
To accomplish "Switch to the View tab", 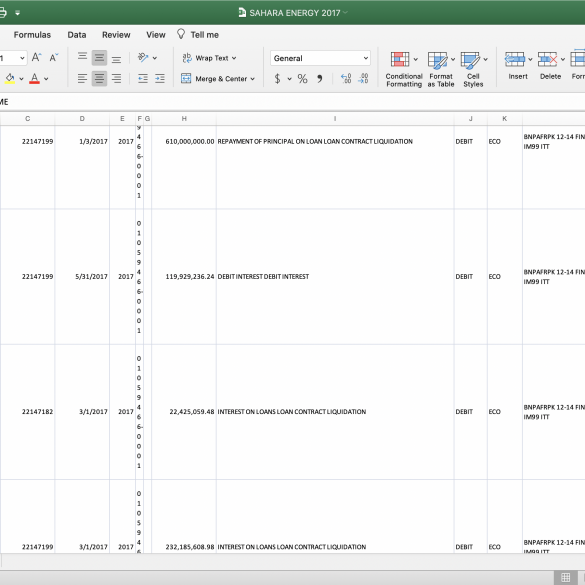I will tap(156, 35).
